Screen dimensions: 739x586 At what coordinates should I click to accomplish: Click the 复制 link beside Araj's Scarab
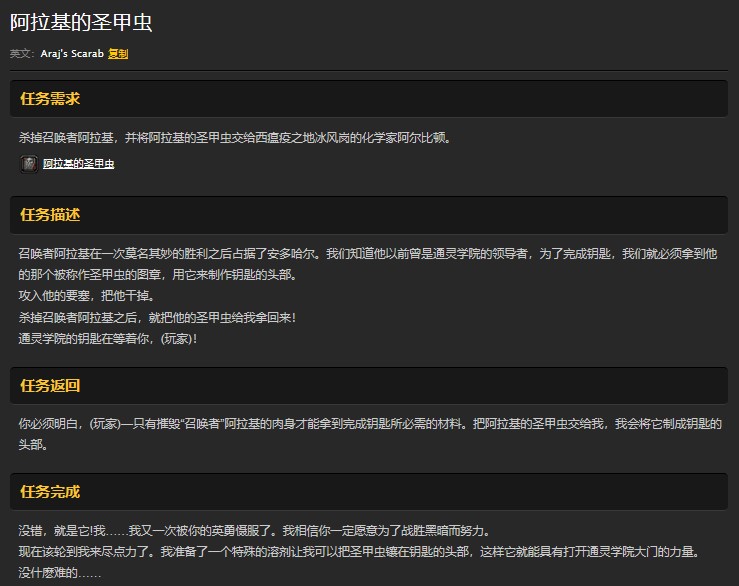pyautogui.click(x=118, y=54)
